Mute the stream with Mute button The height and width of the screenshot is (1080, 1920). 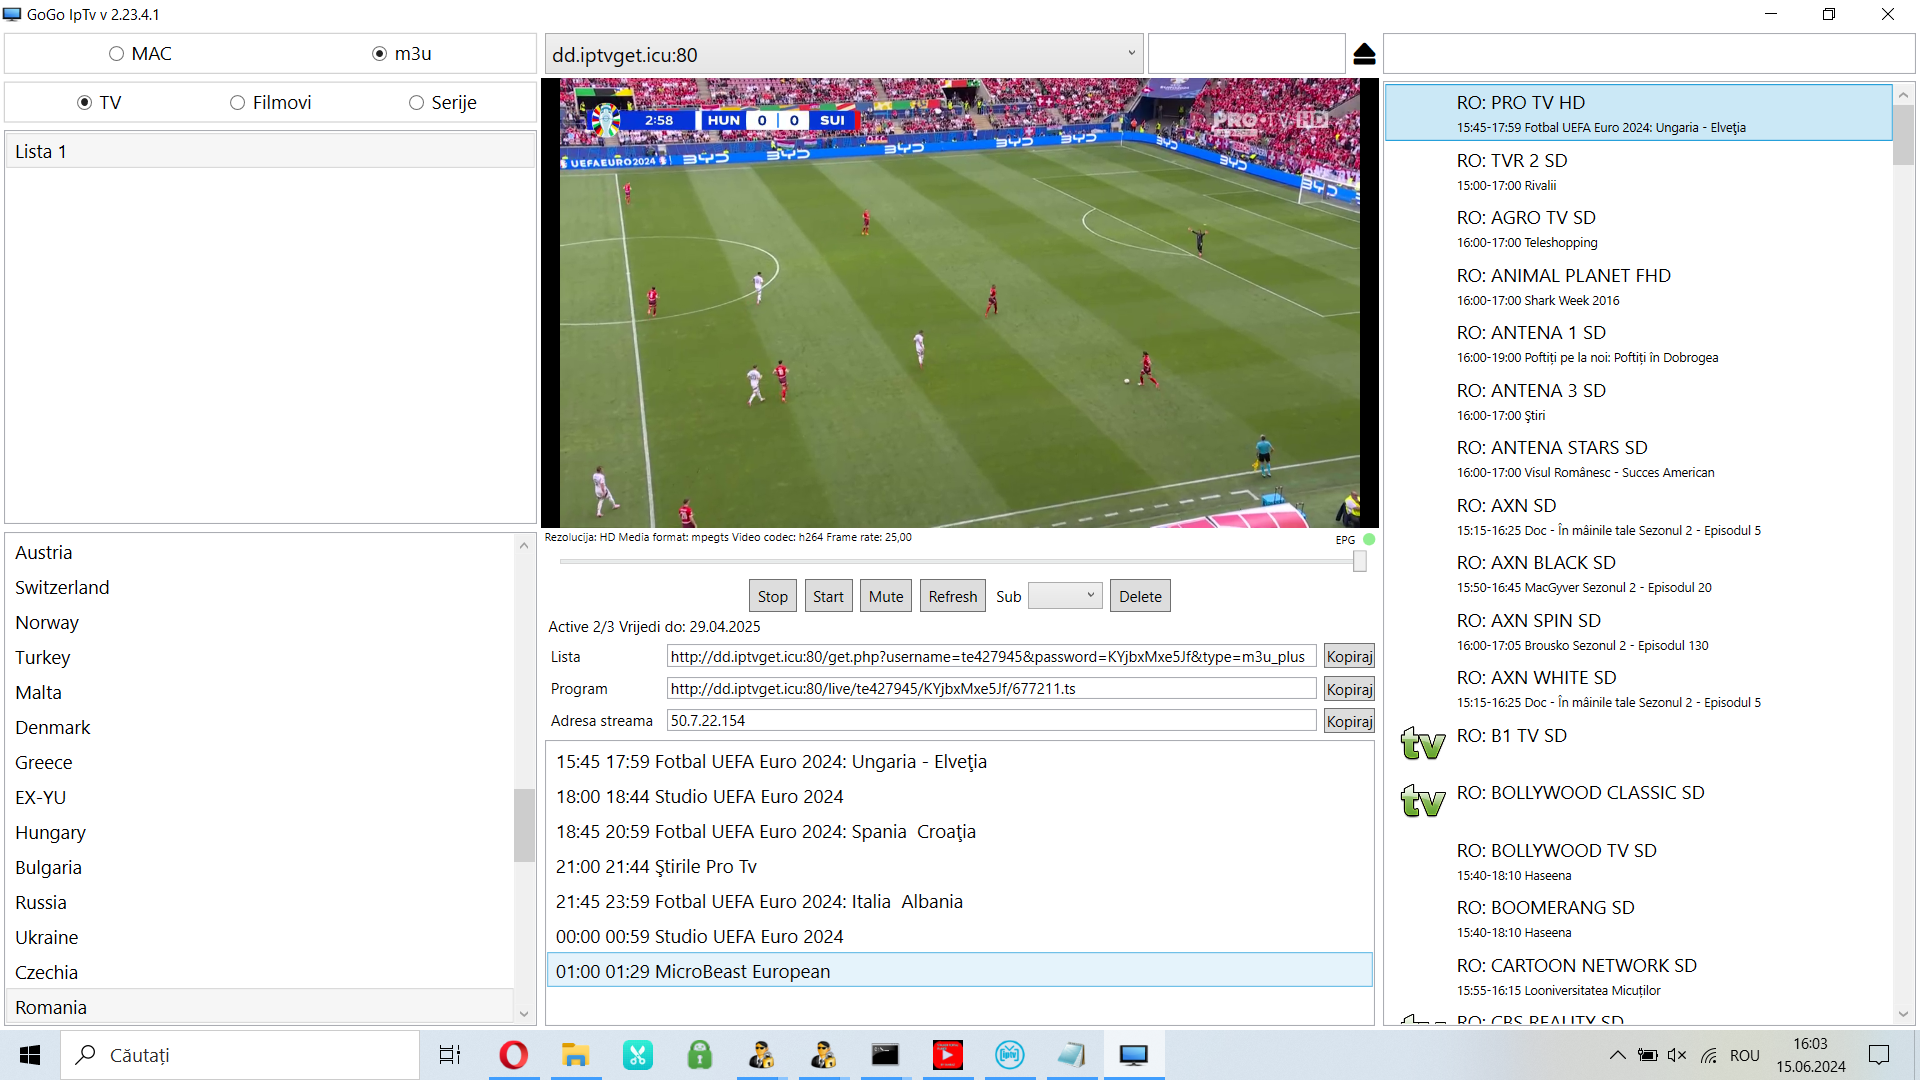886,596
